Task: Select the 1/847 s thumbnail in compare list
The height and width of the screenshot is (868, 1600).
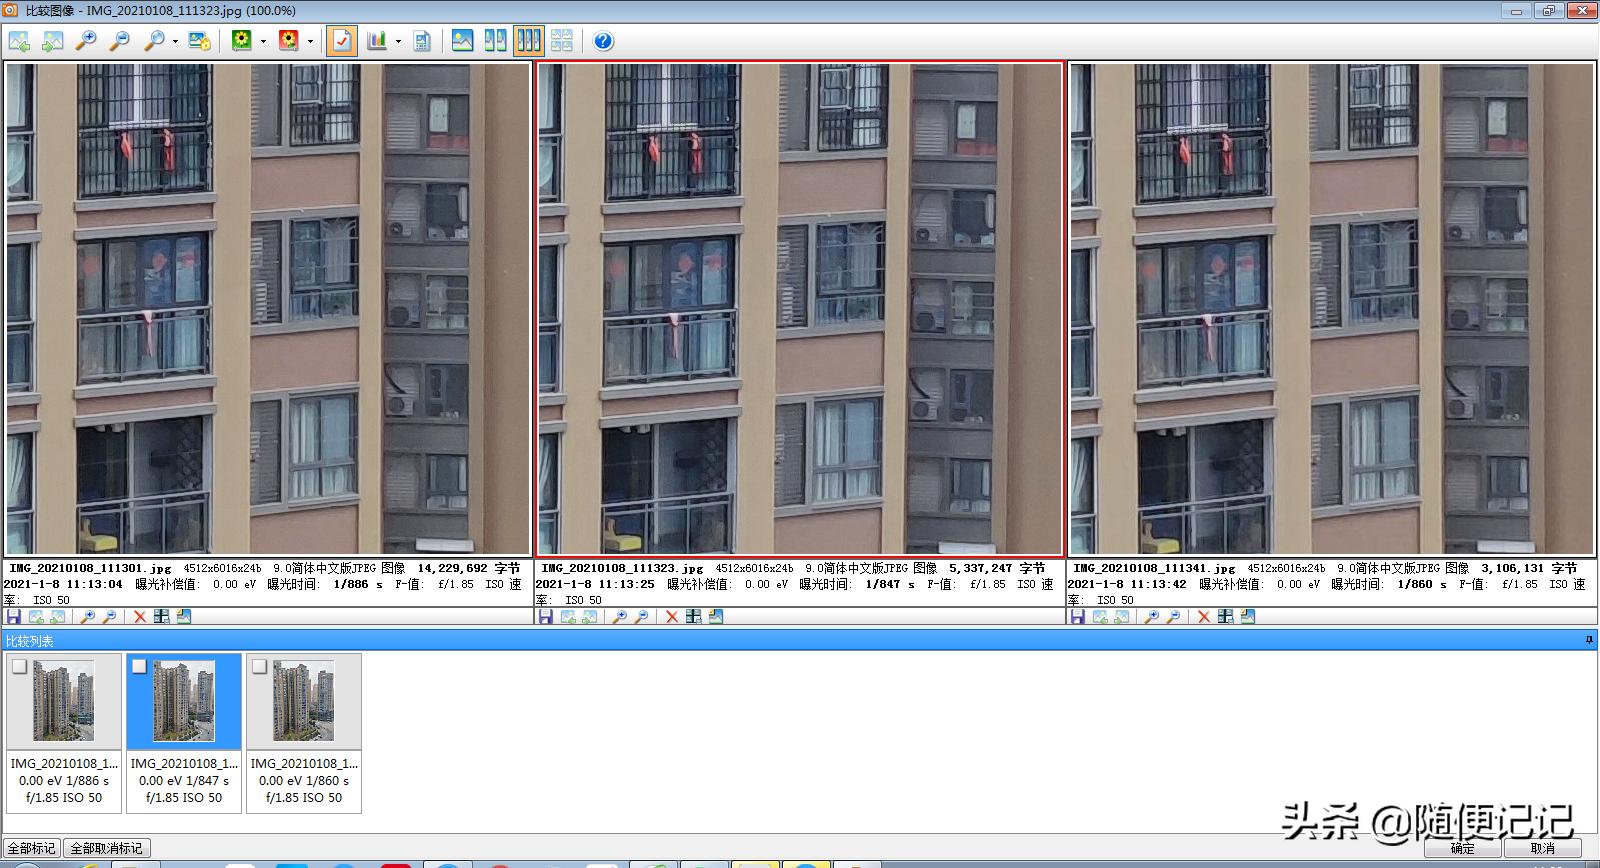Action: point(184,733)
